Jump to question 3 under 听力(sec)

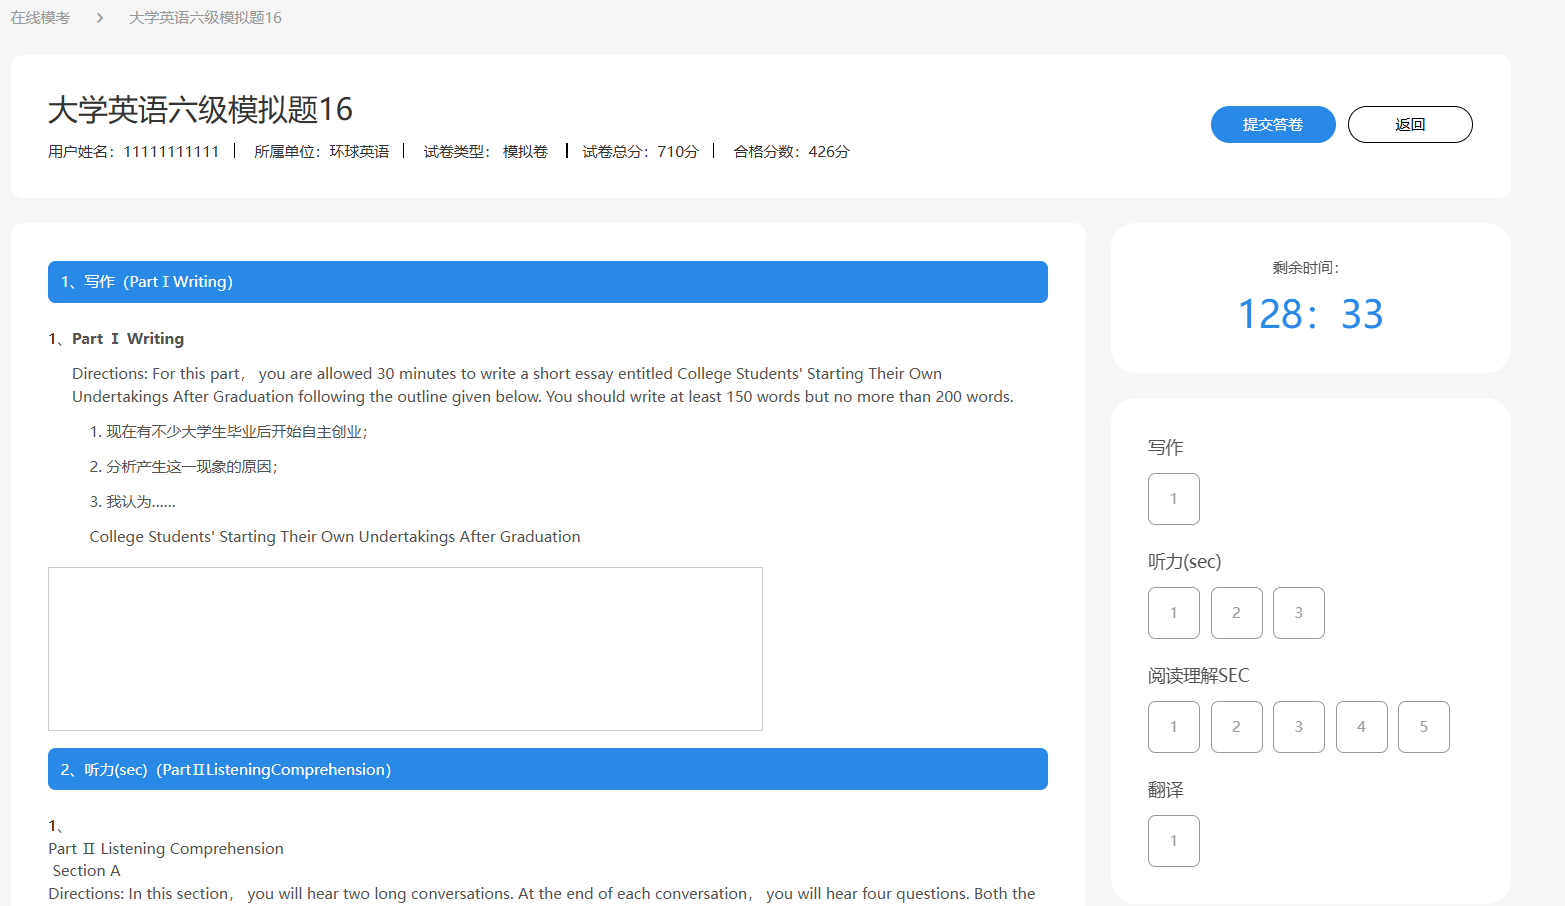(1298, 613)
